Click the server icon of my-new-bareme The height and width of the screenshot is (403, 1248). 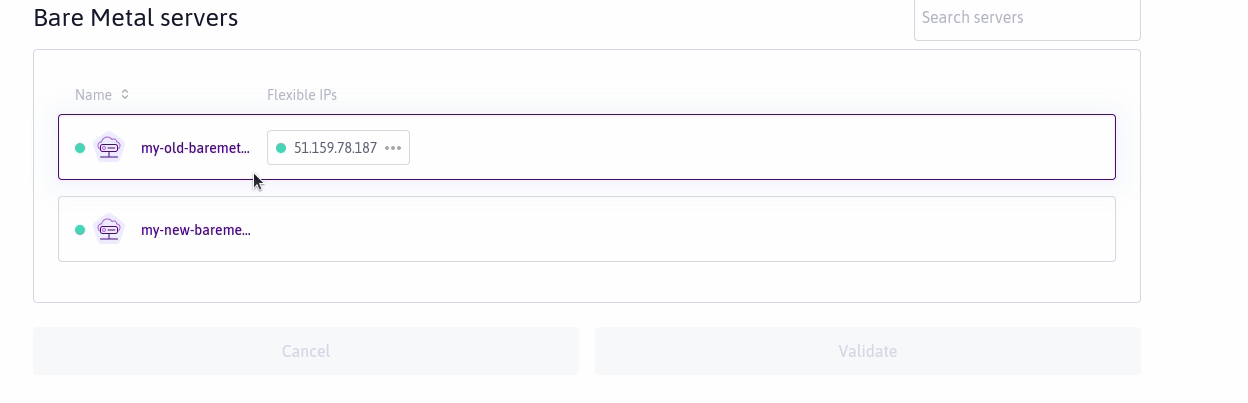tap(108, 229)
